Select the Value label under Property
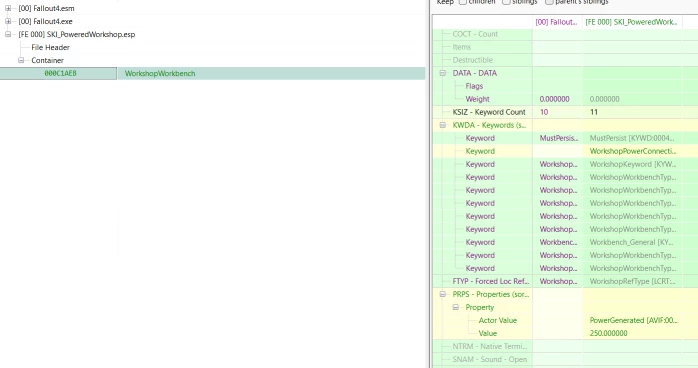The height and width of the screenshot is (368, 698). pos(487,333)
